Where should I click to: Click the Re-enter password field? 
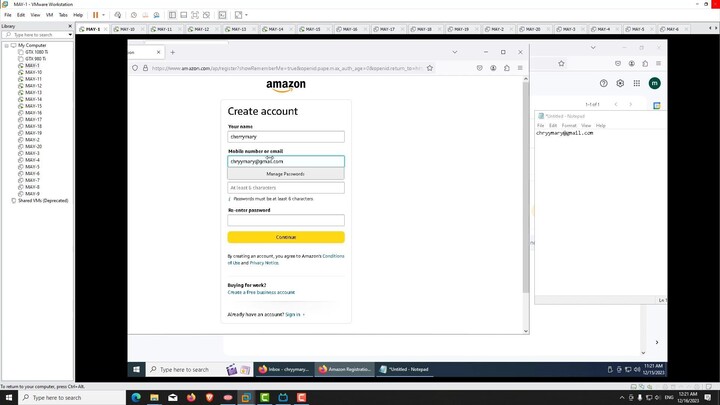coord(286,220)
